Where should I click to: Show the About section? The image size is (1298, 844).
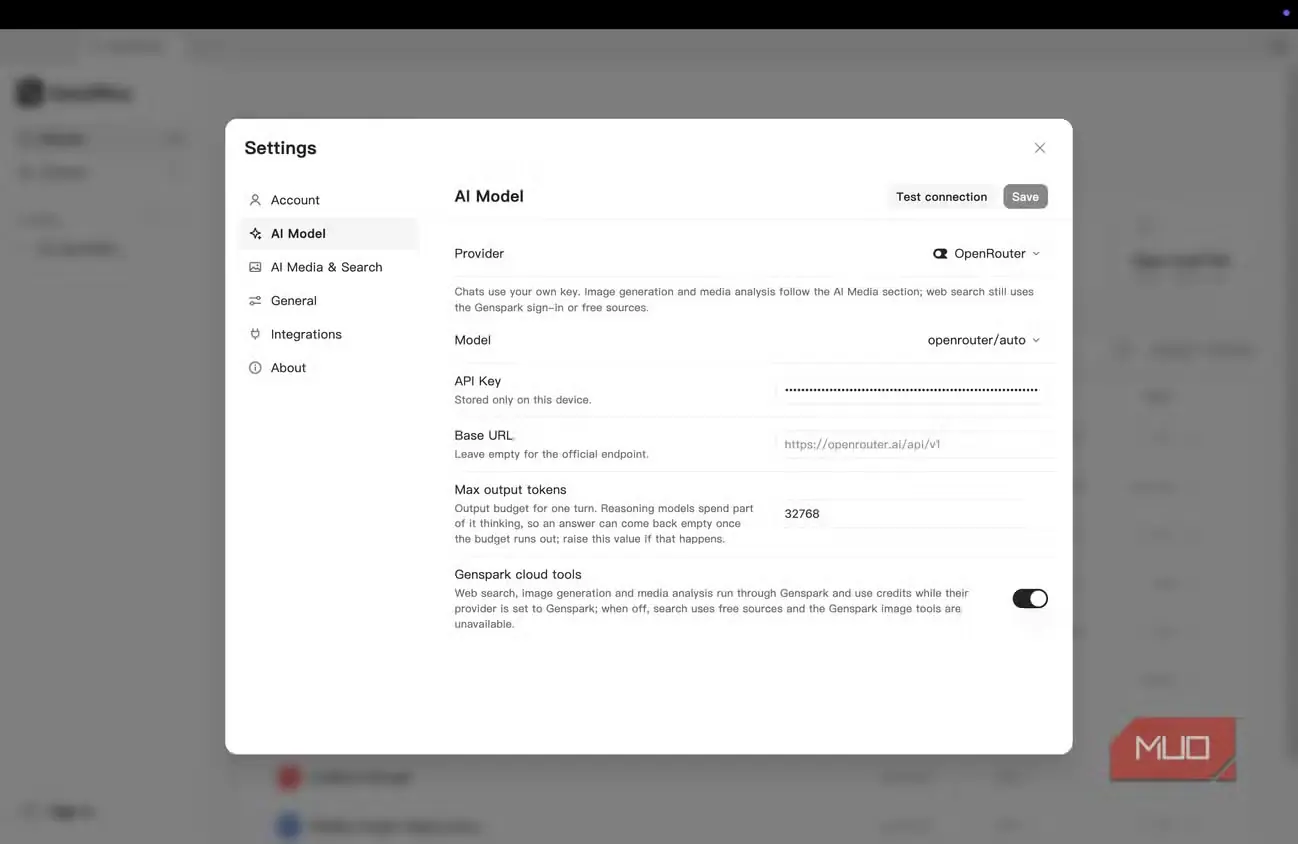[x=329, y=368]
